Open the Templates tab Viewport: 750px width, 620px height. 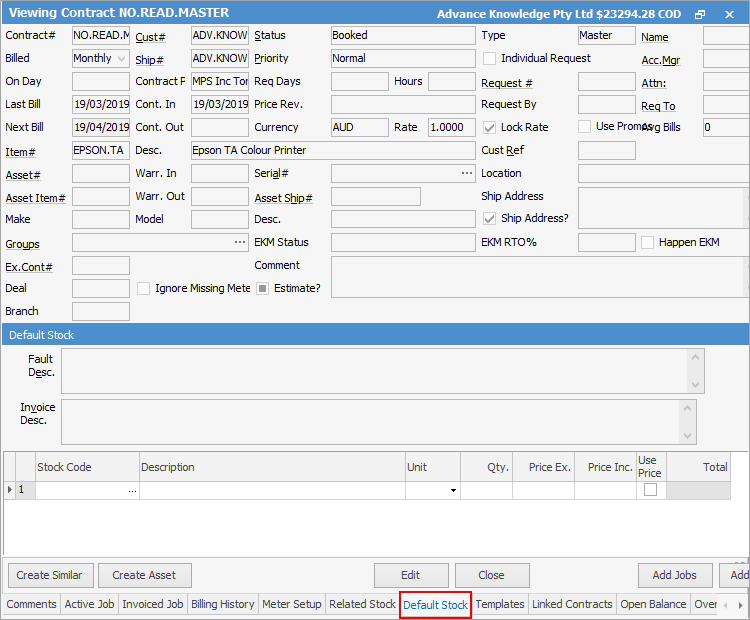[500, 604]
